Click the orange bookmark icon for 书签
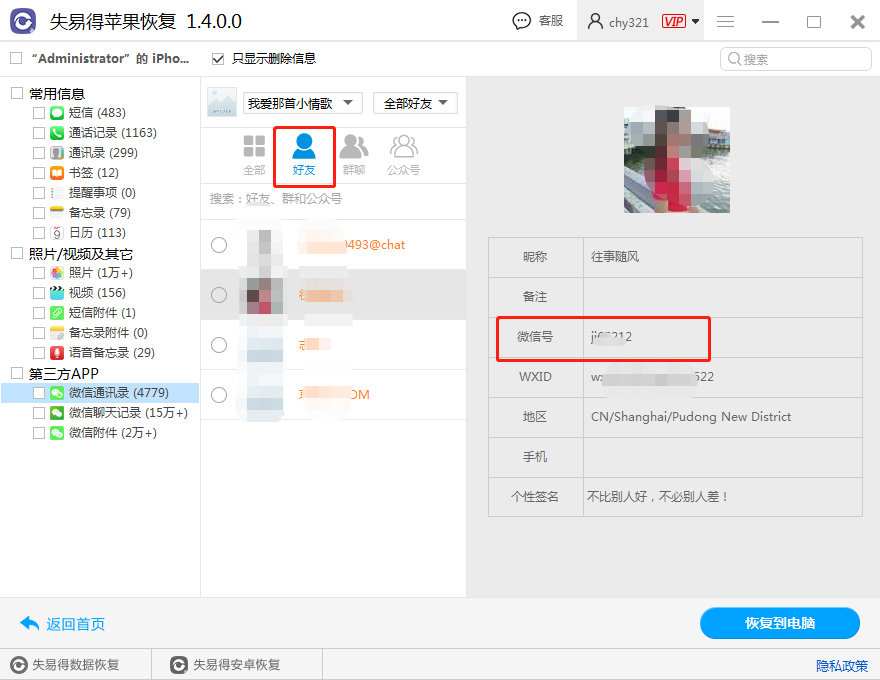Viewport: 880px width, 680px height. click(57, 173)
